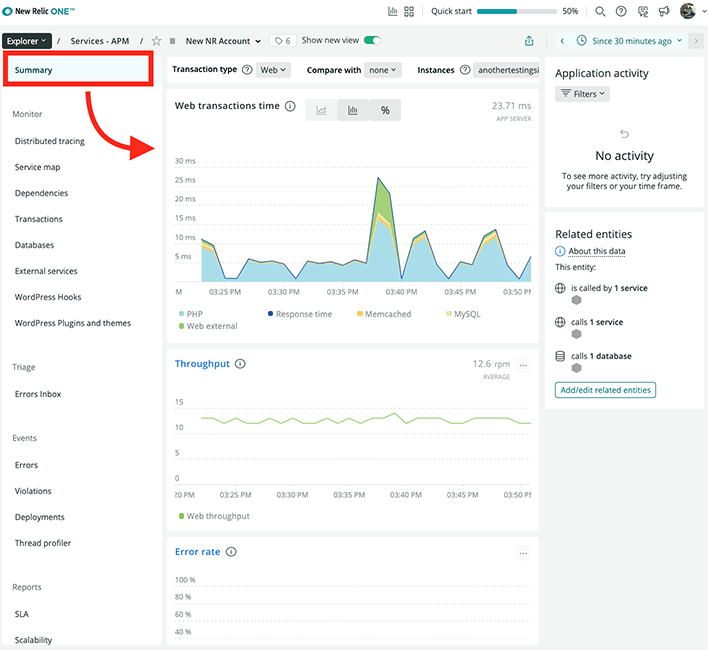
Task: Click the search magnifier icon
Action: (600, 11)
